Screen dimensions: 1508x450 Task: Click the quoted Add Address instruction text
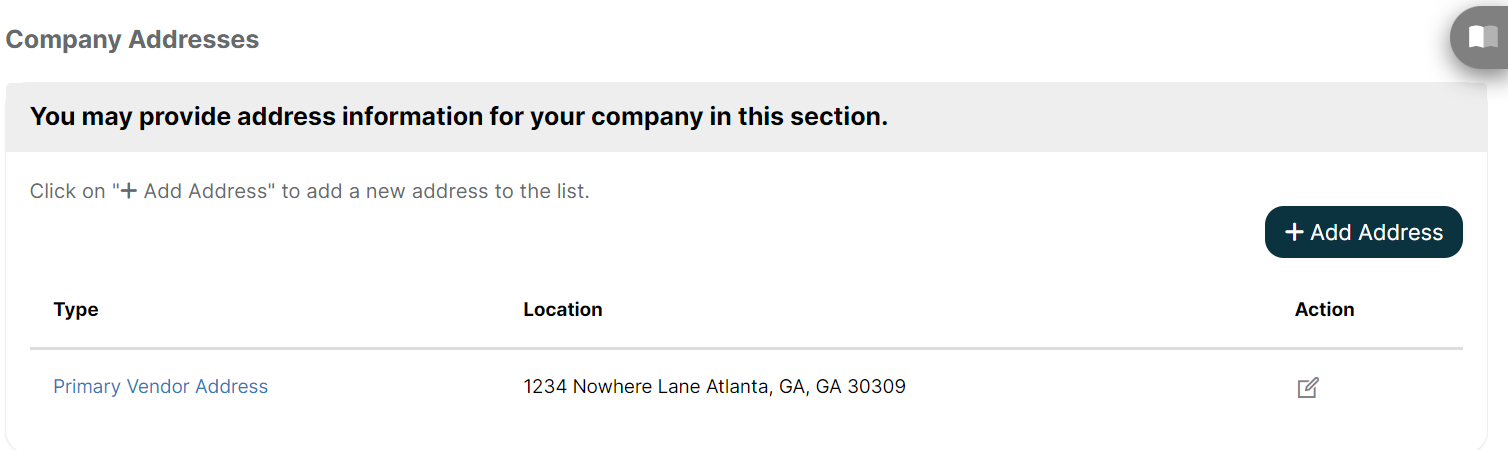point(194,191)
